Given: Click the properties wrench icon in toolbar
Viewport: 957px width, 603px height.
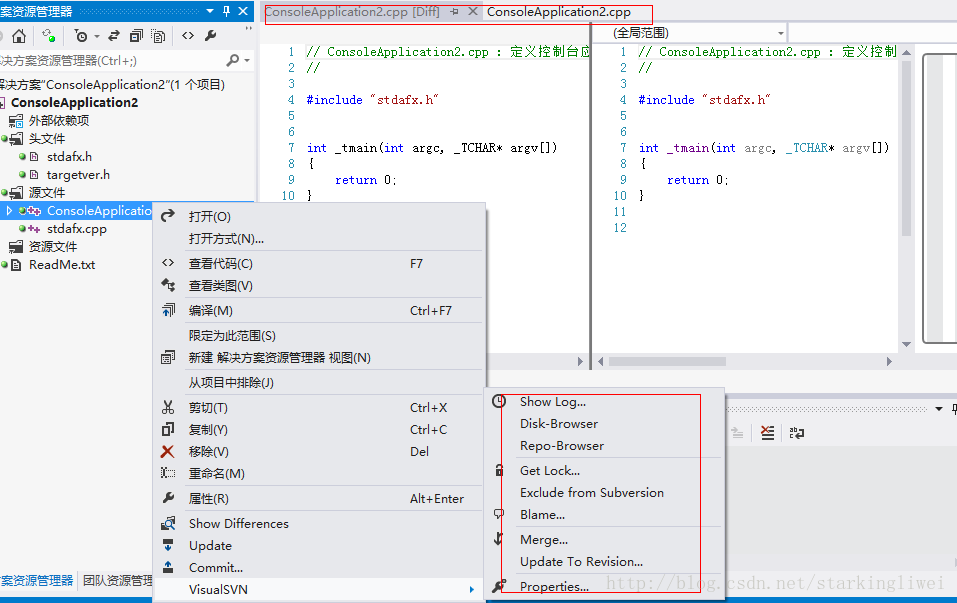Looking at the screenshot, I should tap(211, 36).
